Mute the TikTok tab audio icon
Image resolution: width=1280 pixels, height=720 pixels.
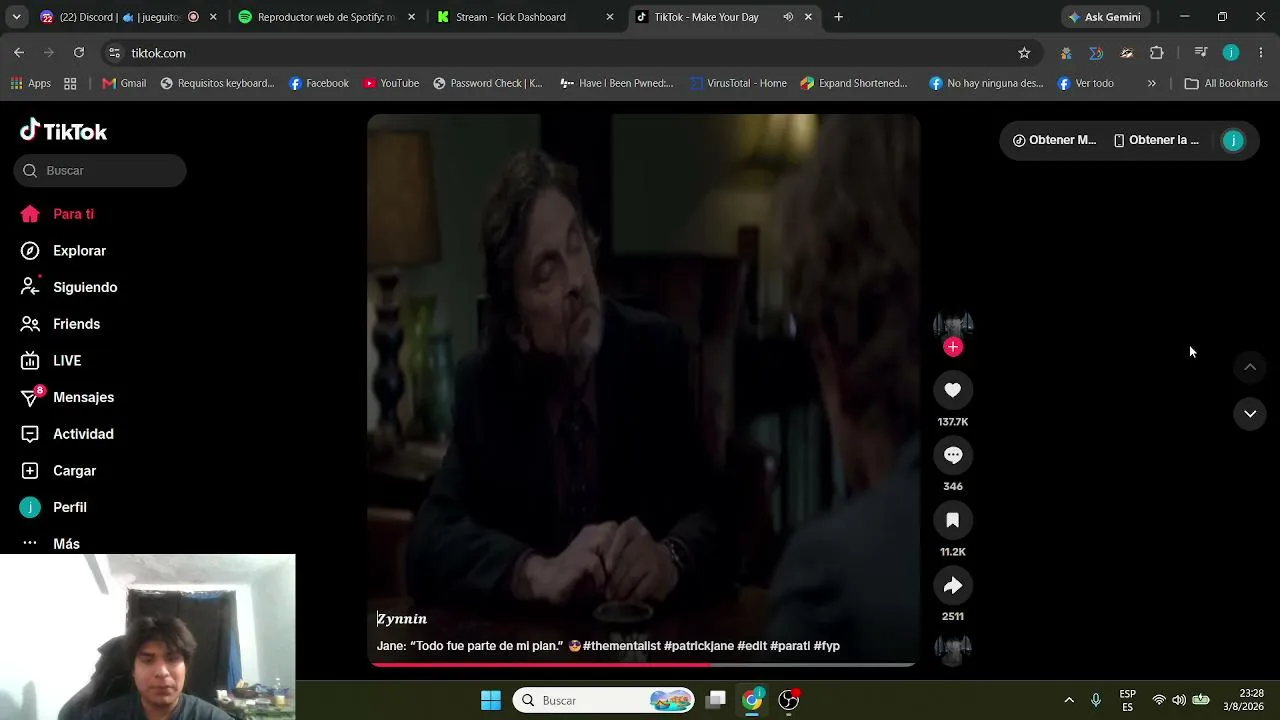(x=788, y=17)
